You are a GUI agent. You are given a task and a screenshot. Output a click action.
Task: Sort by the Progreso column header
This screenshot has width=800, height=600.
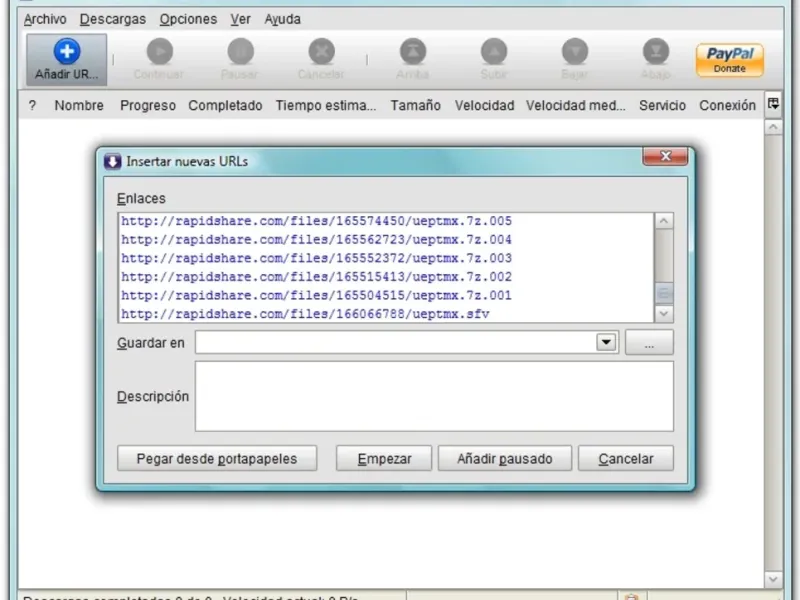(148, 106)
